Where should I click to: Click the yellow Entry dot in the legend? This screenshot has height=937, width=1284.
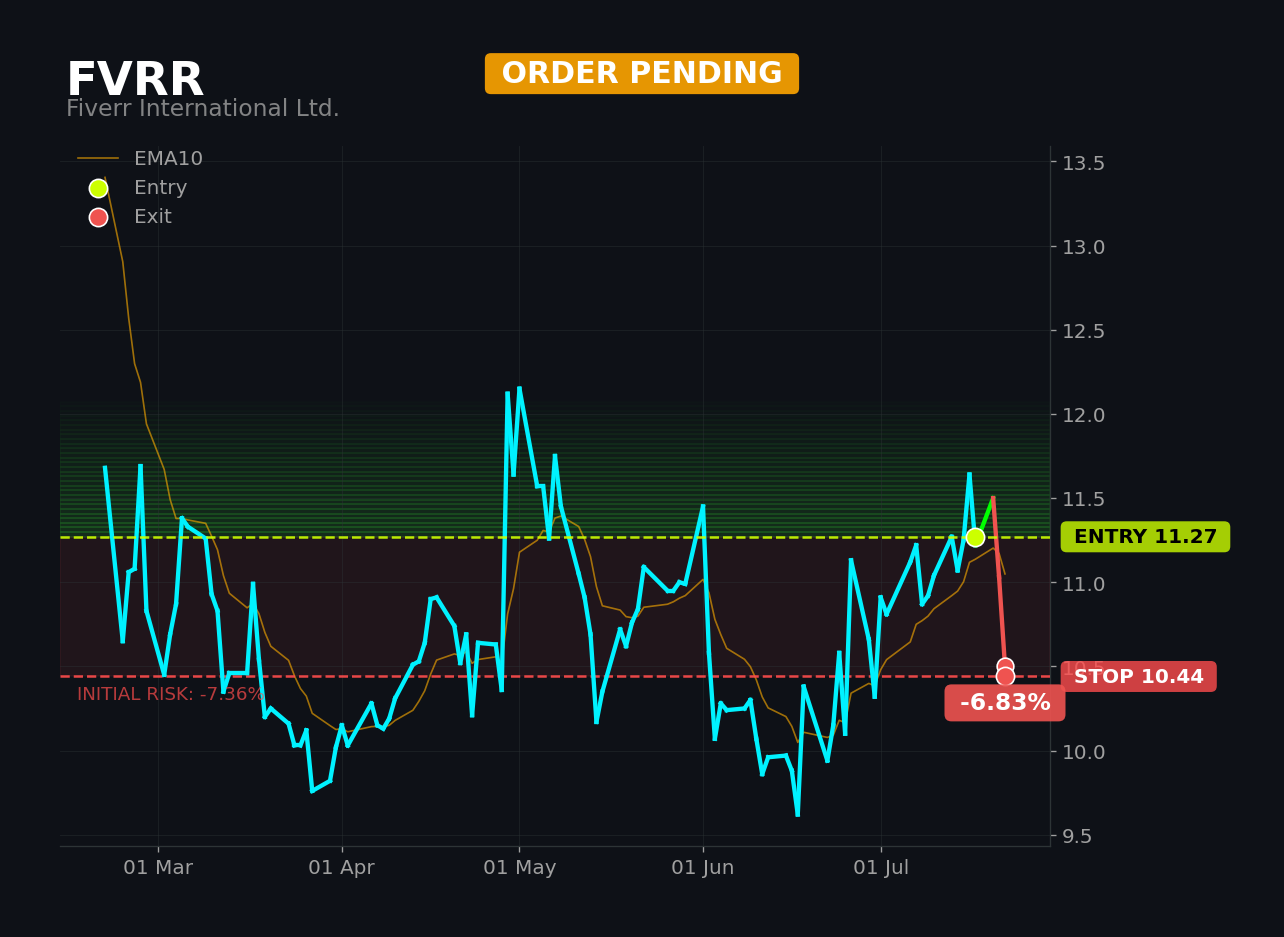[x=98, y=188]
